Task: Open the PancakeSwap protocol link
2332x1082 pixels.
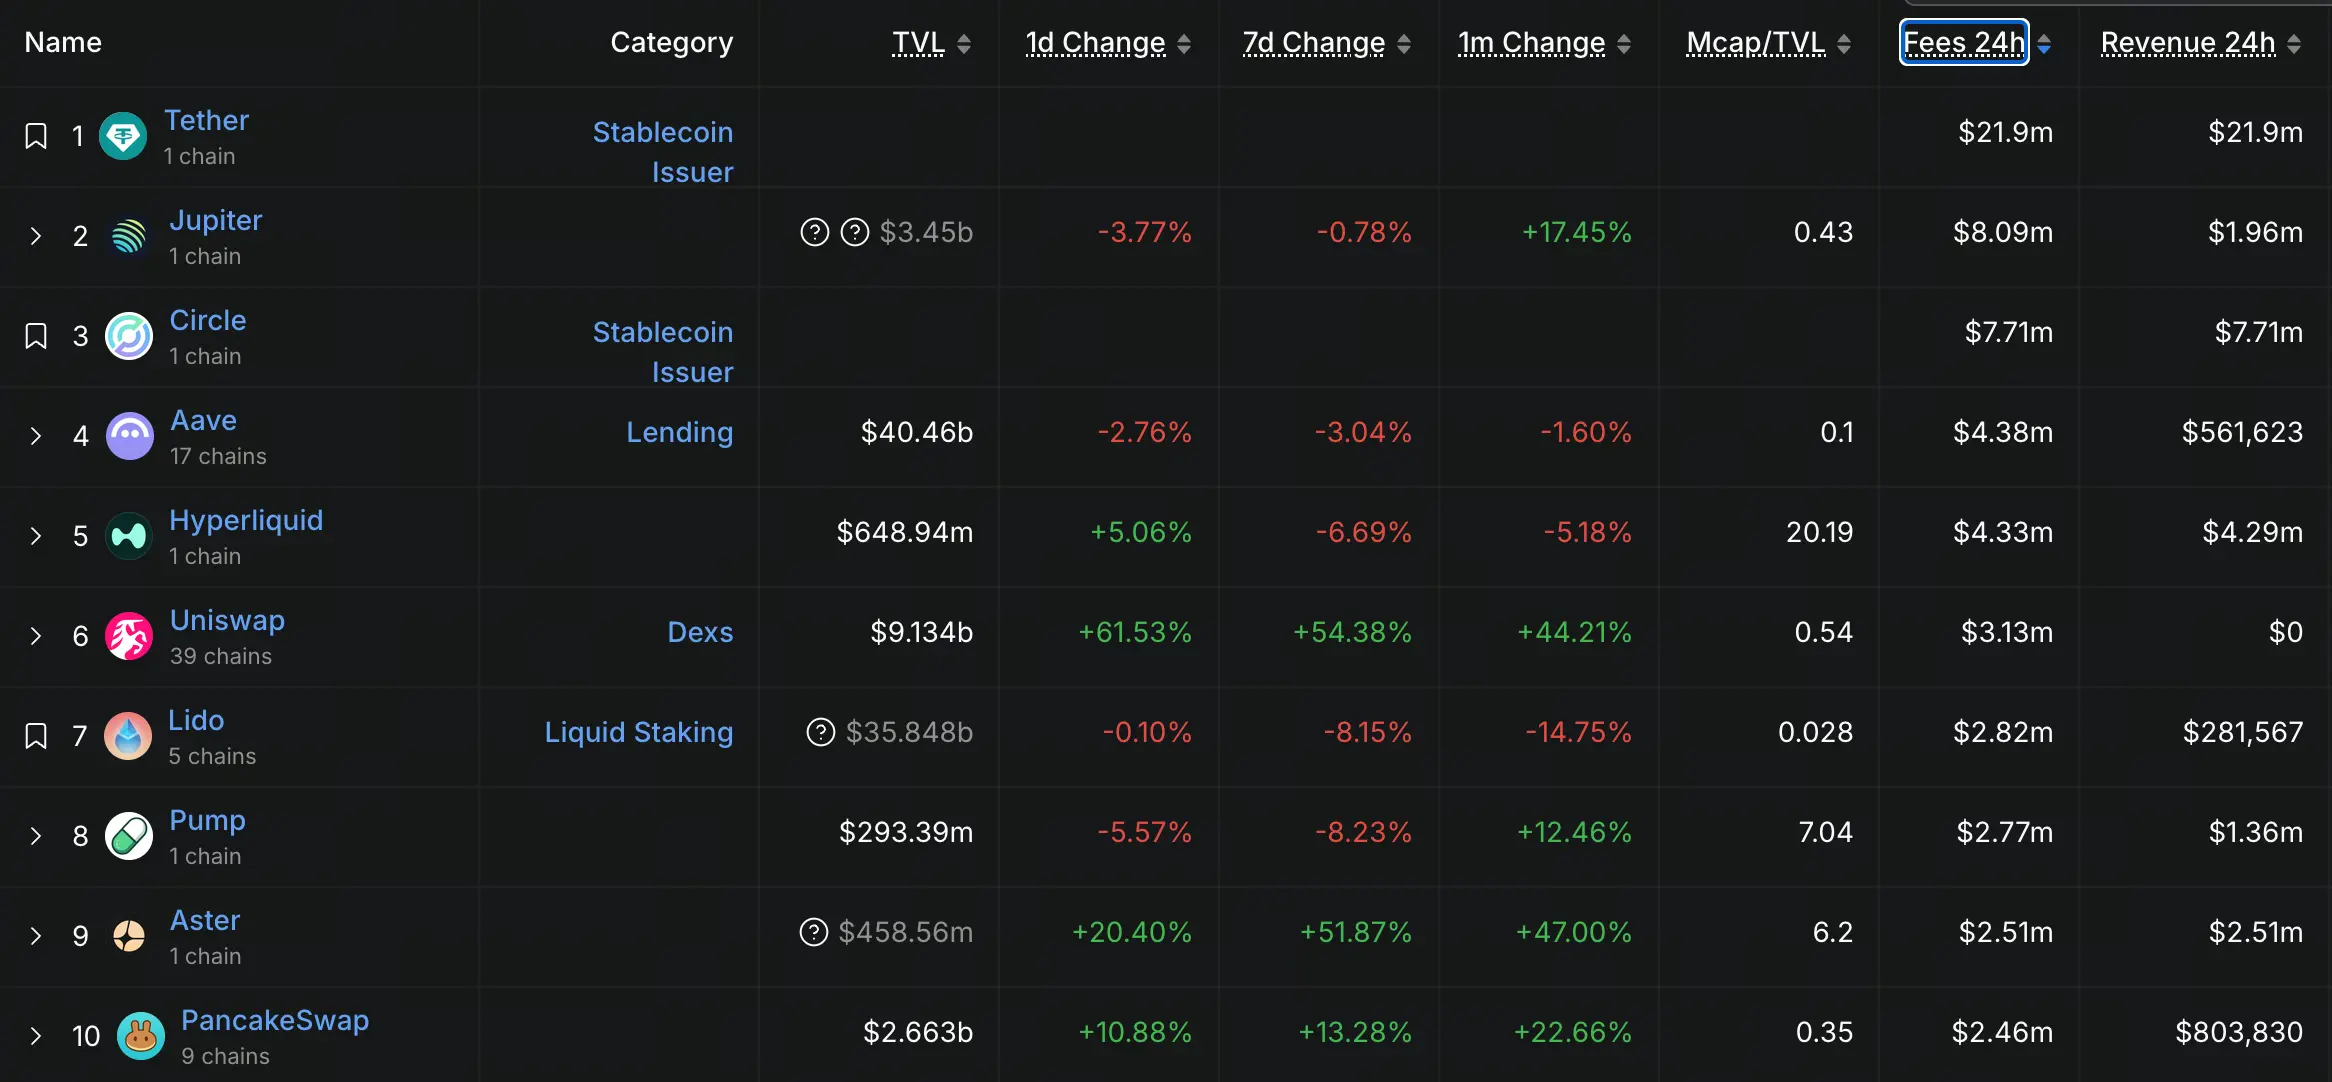Action: [x=275, y=1020]
